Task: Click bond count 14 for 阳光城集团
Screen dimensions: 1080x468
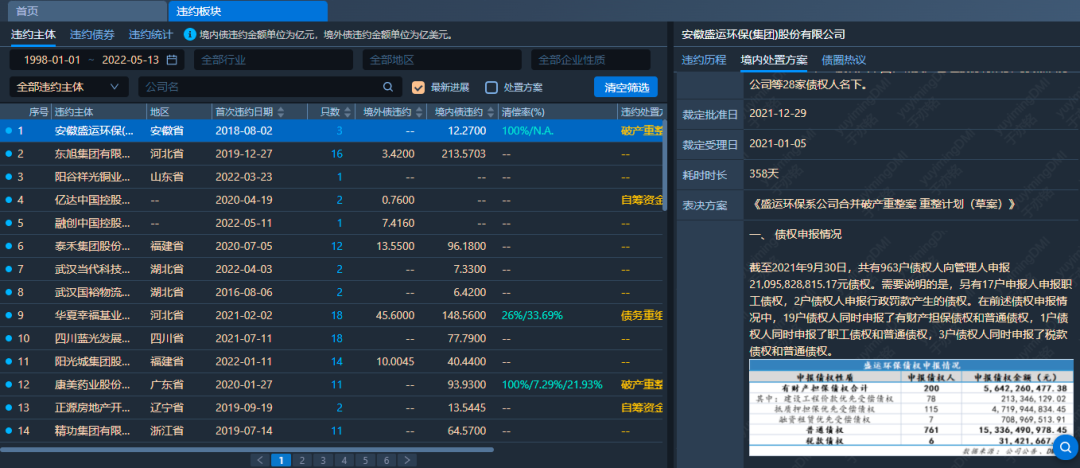Action: 337,361
